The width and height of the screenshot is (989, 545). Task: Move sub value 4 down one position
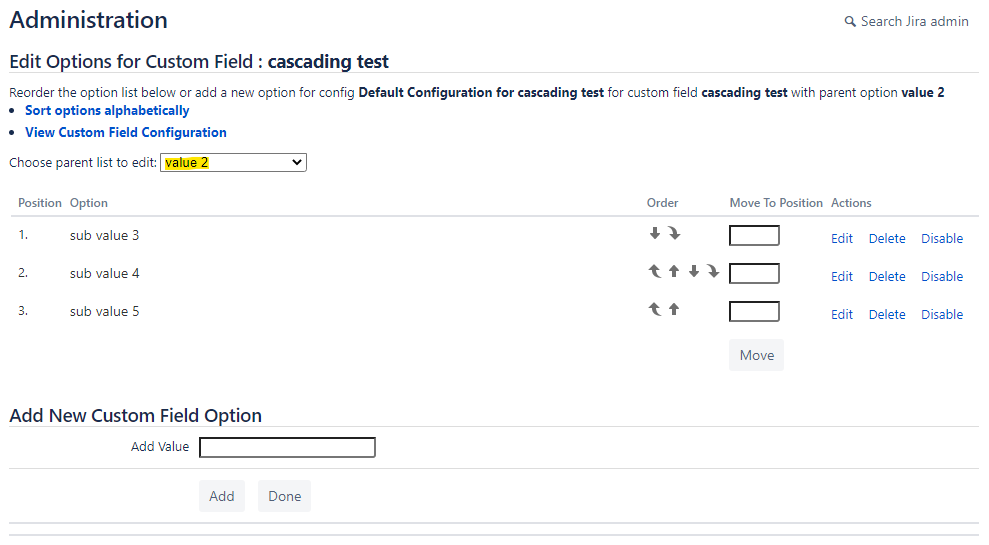(x=694, y=271)
